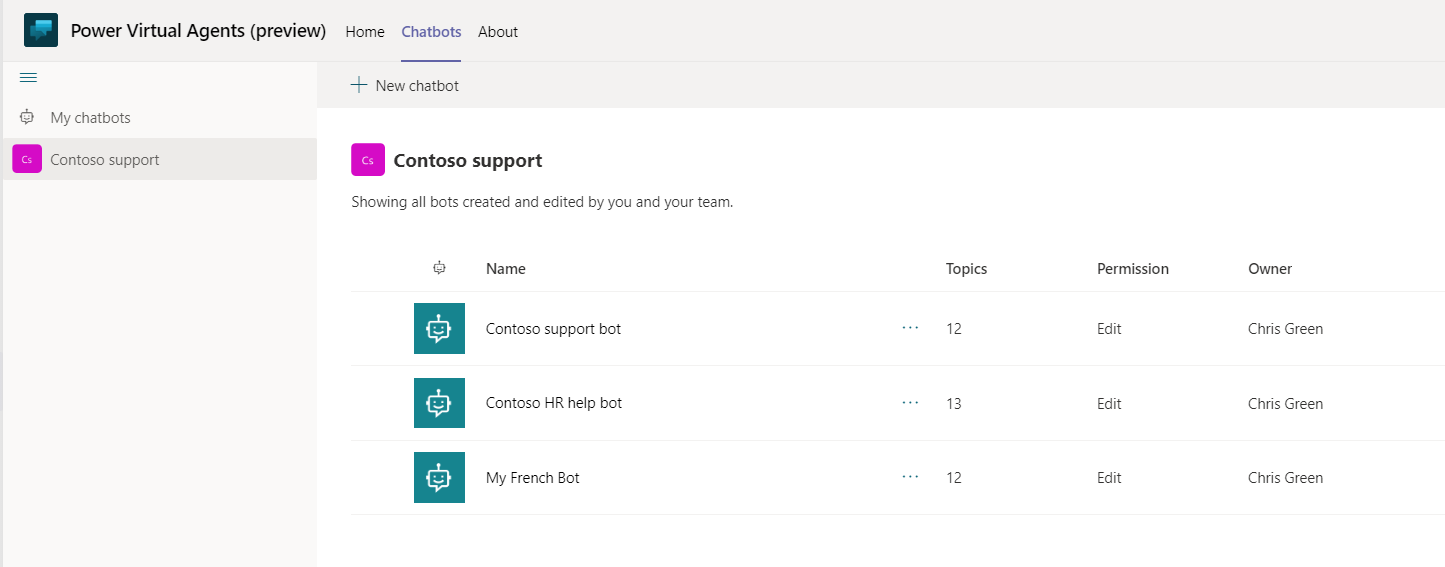Select My chatbots in the sidebar
The height and width of the screenshot is (567, 1445).
click(160, 117)
